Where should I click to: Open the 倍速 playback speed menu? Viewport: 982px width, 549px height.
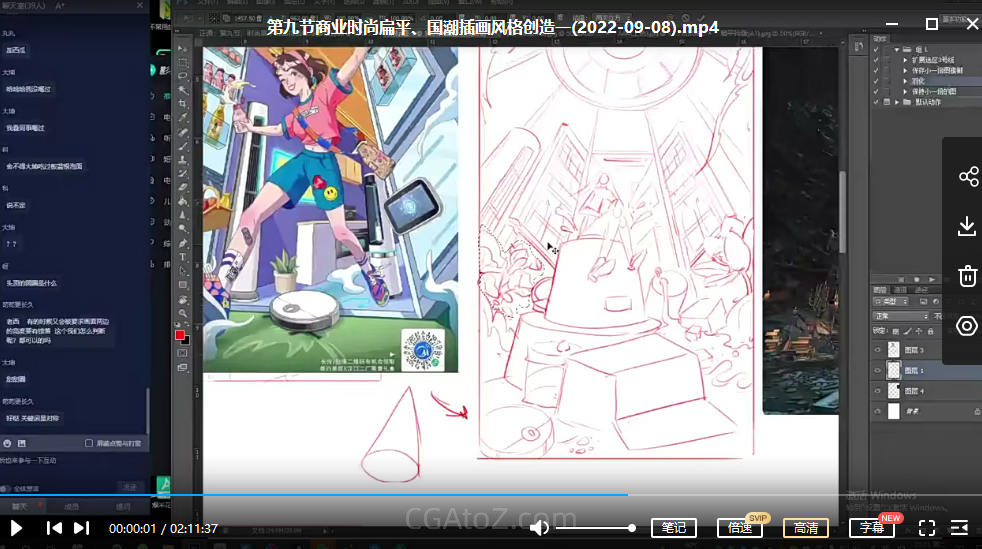click(740, 528)
